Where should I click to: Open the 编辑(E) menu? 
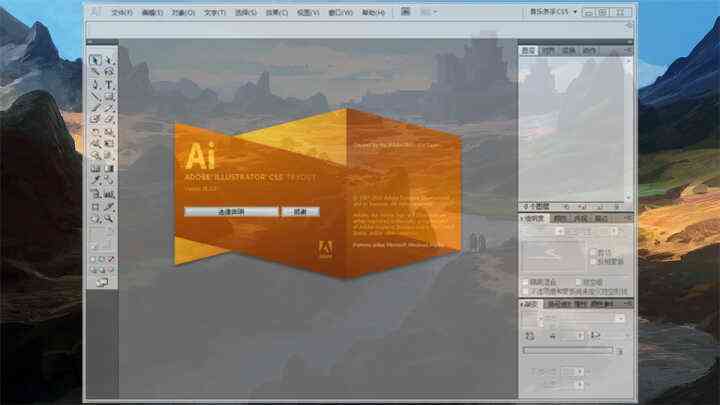(152, 12)
